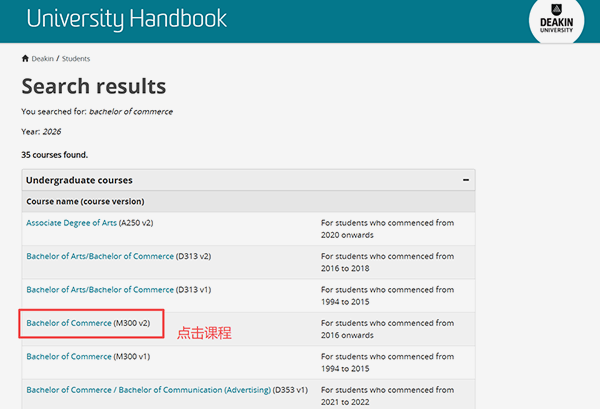Open Bachelor of Commerce / Communication (Advertising) course
The height and width of the screenshot is (409, 600).
click(x=149, y=389)
